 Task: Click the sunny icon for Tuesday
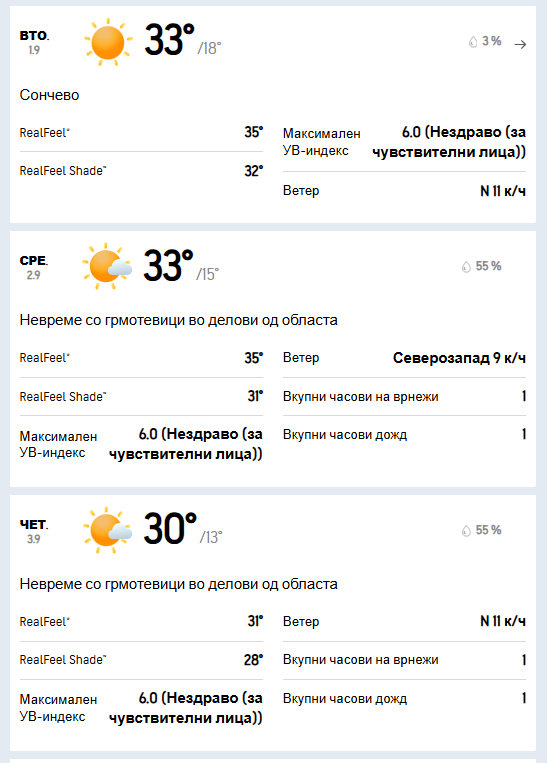(x=108, y=42)
